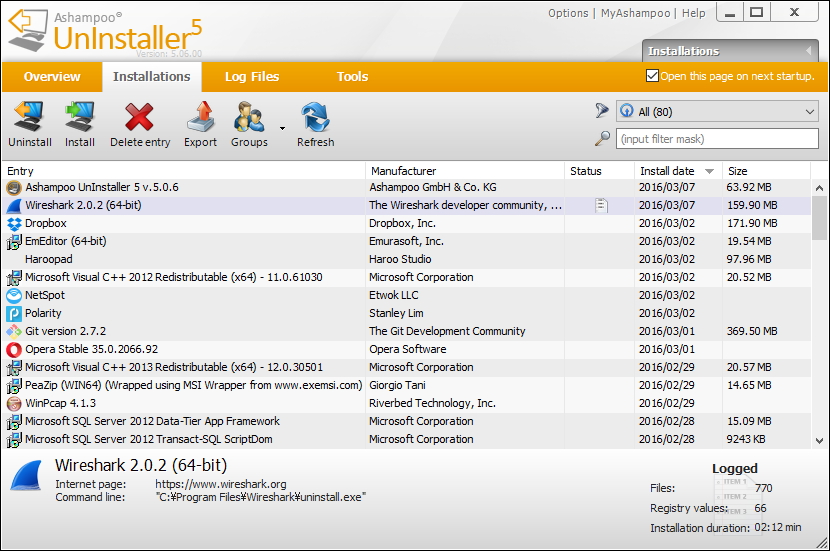Click the Git version 2.7.2 icon

[x=14, y=331]
